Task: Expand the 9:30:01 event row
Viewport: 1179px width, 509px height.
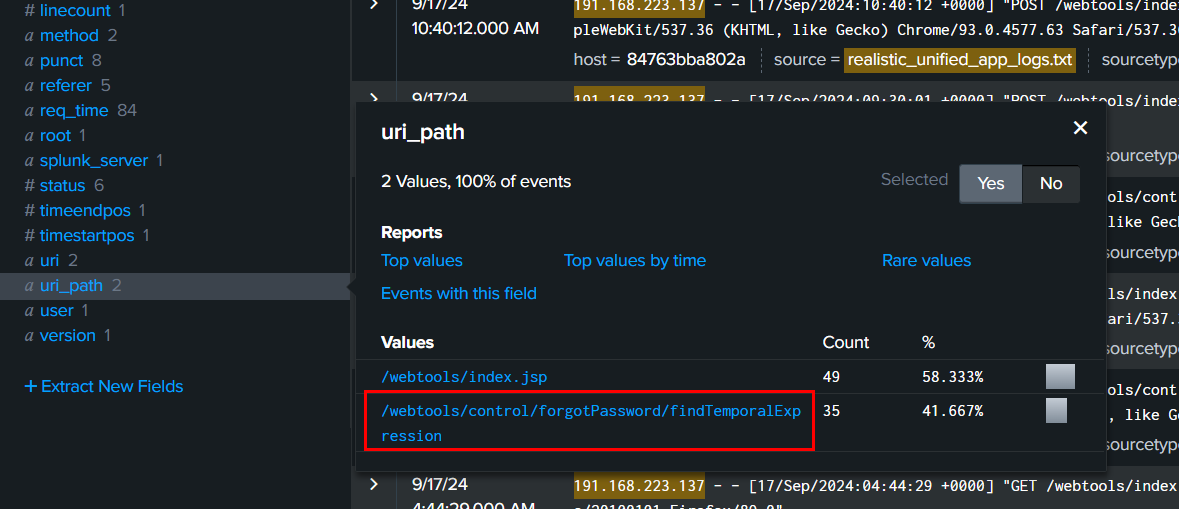Action: coord(374,97)
